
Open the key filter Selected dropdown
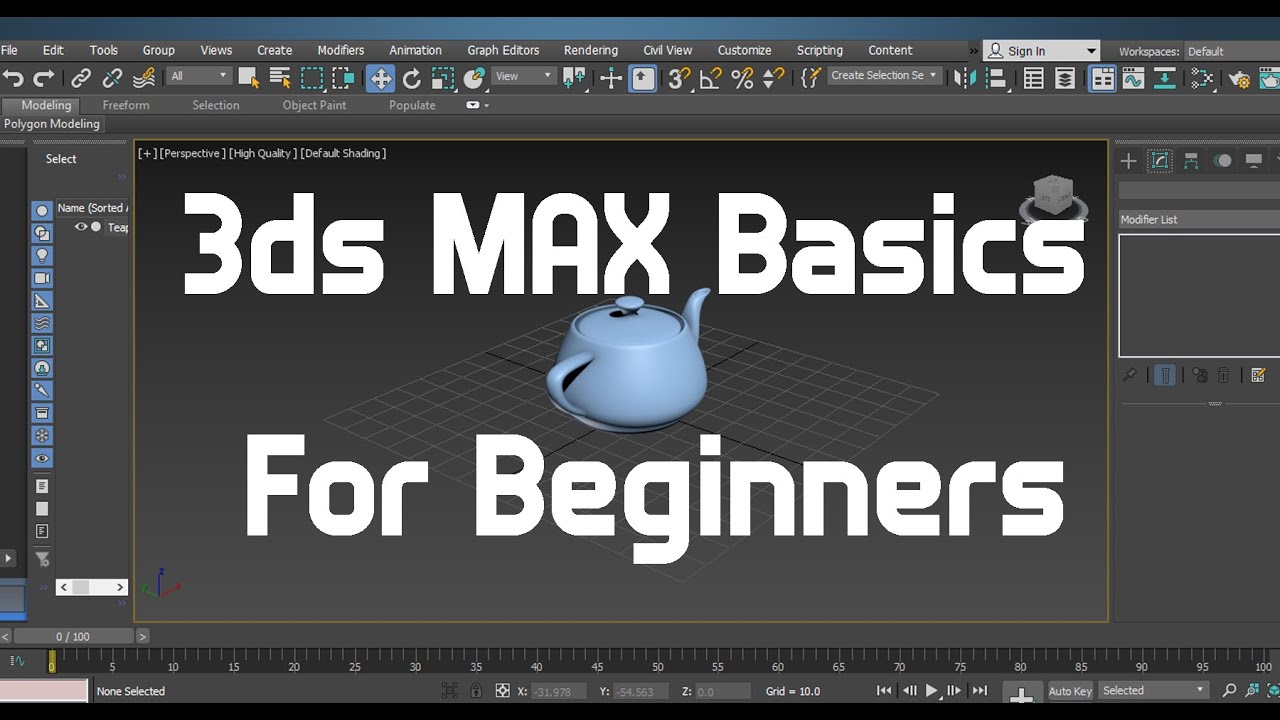pos(1153,691)
